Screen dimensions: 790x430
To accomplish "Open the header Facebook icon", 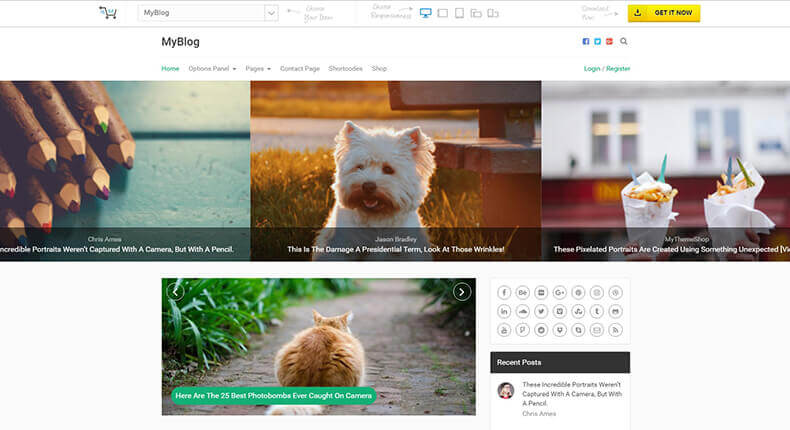I will click(x=585, y=41).
